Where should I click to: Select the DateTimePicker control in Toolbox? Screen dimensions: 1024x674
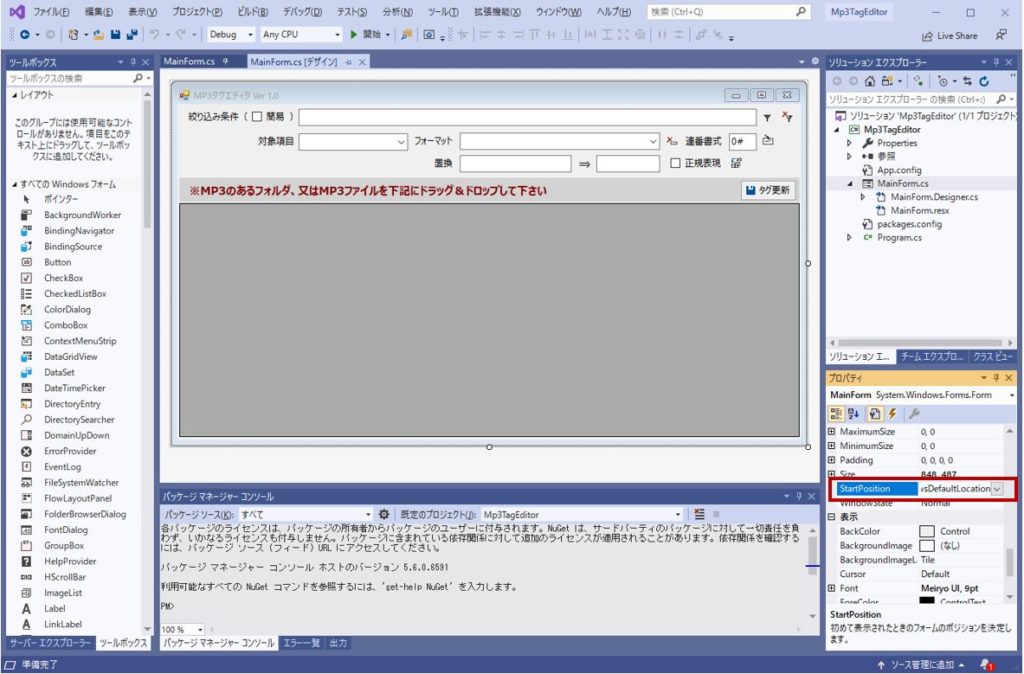pos(74,388)
